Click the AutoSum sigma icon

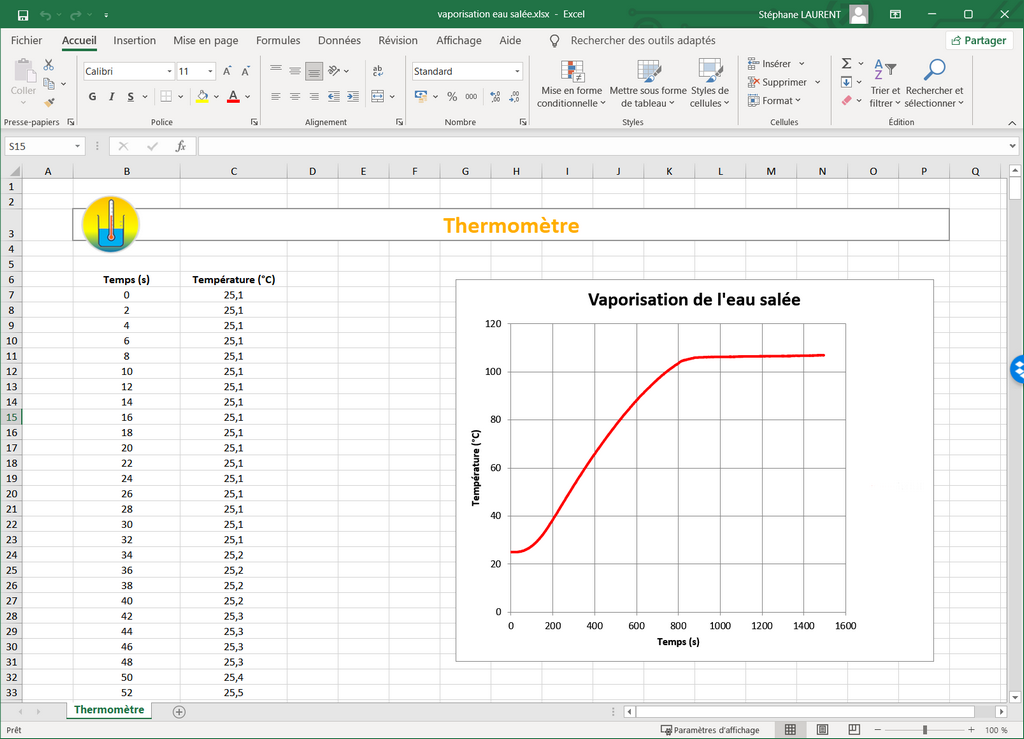846,64
